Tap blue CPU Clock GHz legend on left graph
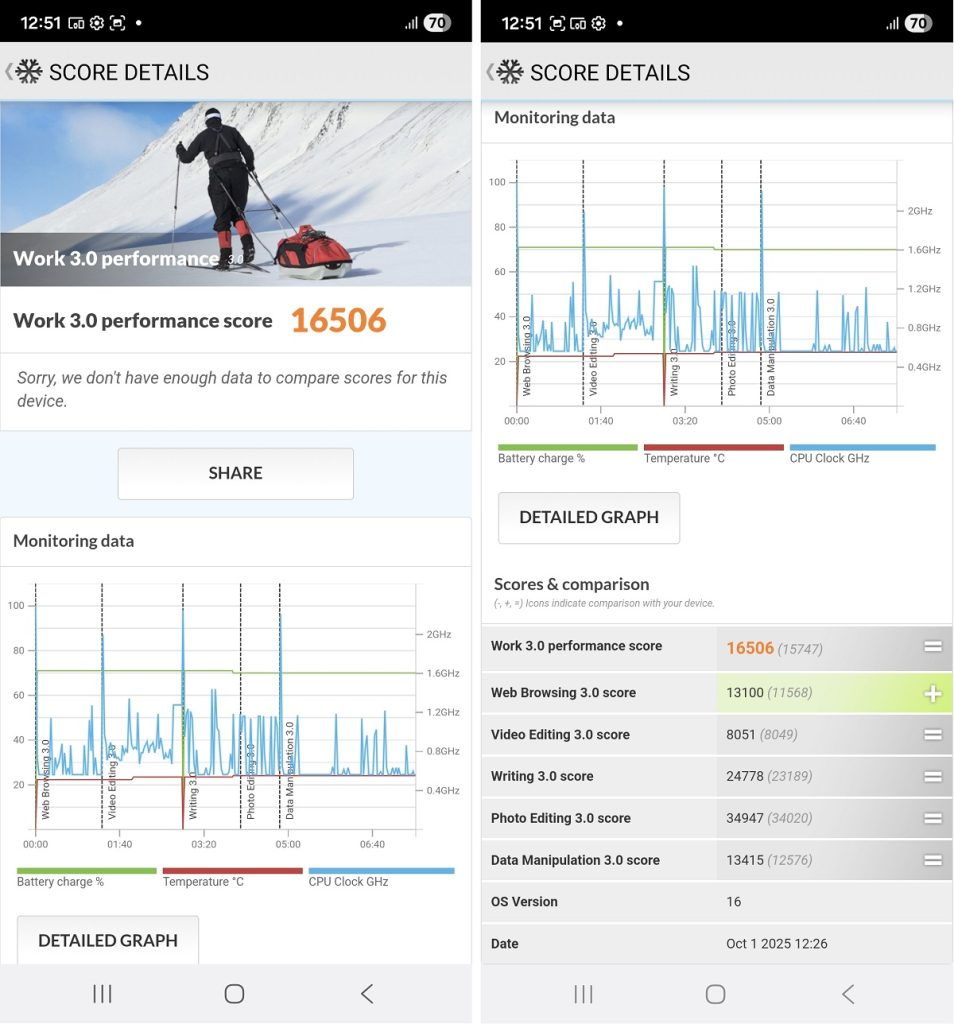The width and height of the screenshot is (954, 1024). pos(380,871)
